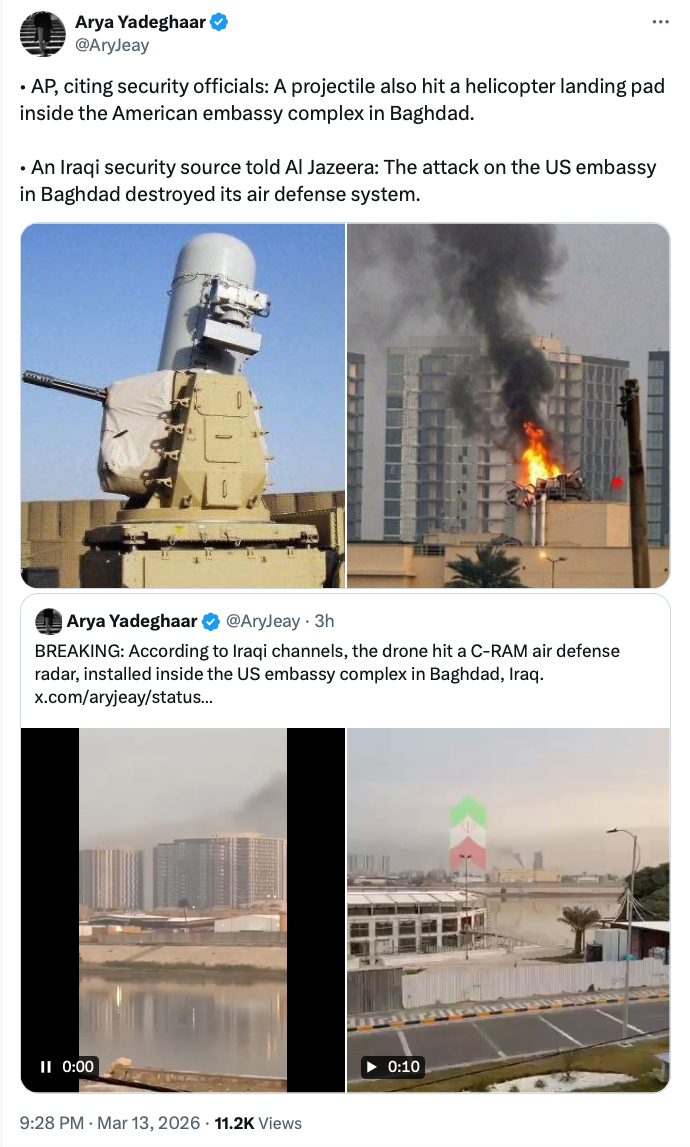Image resolution: width=690 pixels, height=1147 pixels.
Task: Open the Arya Yadeghaar display name link
Action: pos(140,23)
